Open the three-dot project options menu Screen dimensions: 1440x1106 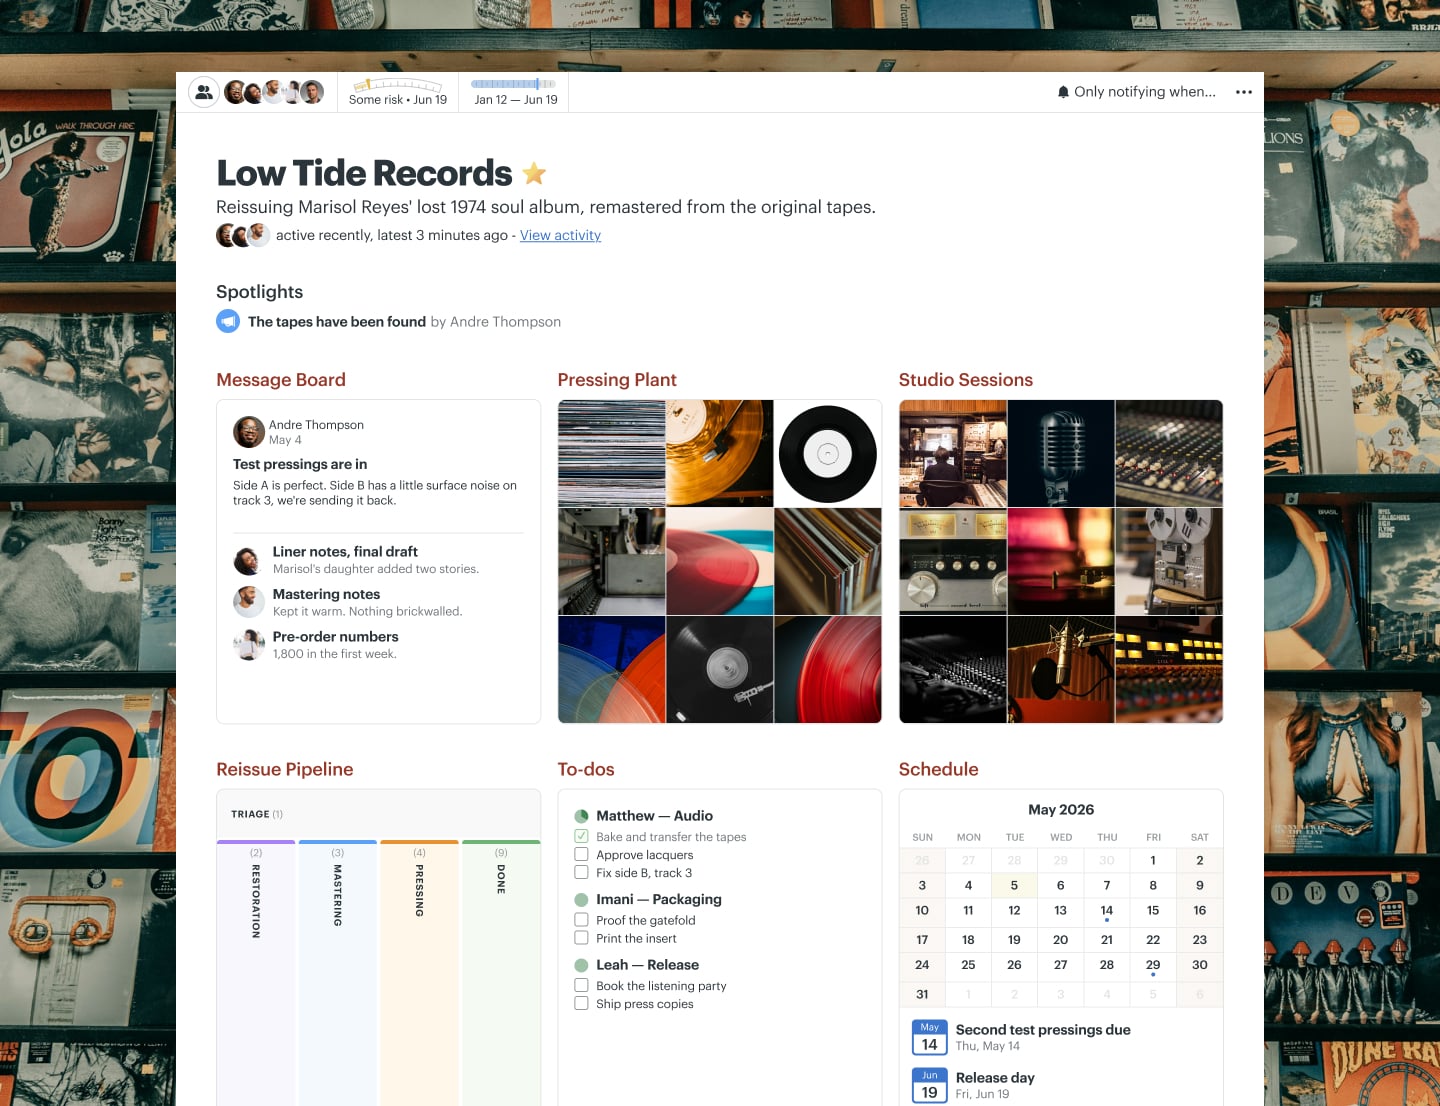tap(1244, 92)
